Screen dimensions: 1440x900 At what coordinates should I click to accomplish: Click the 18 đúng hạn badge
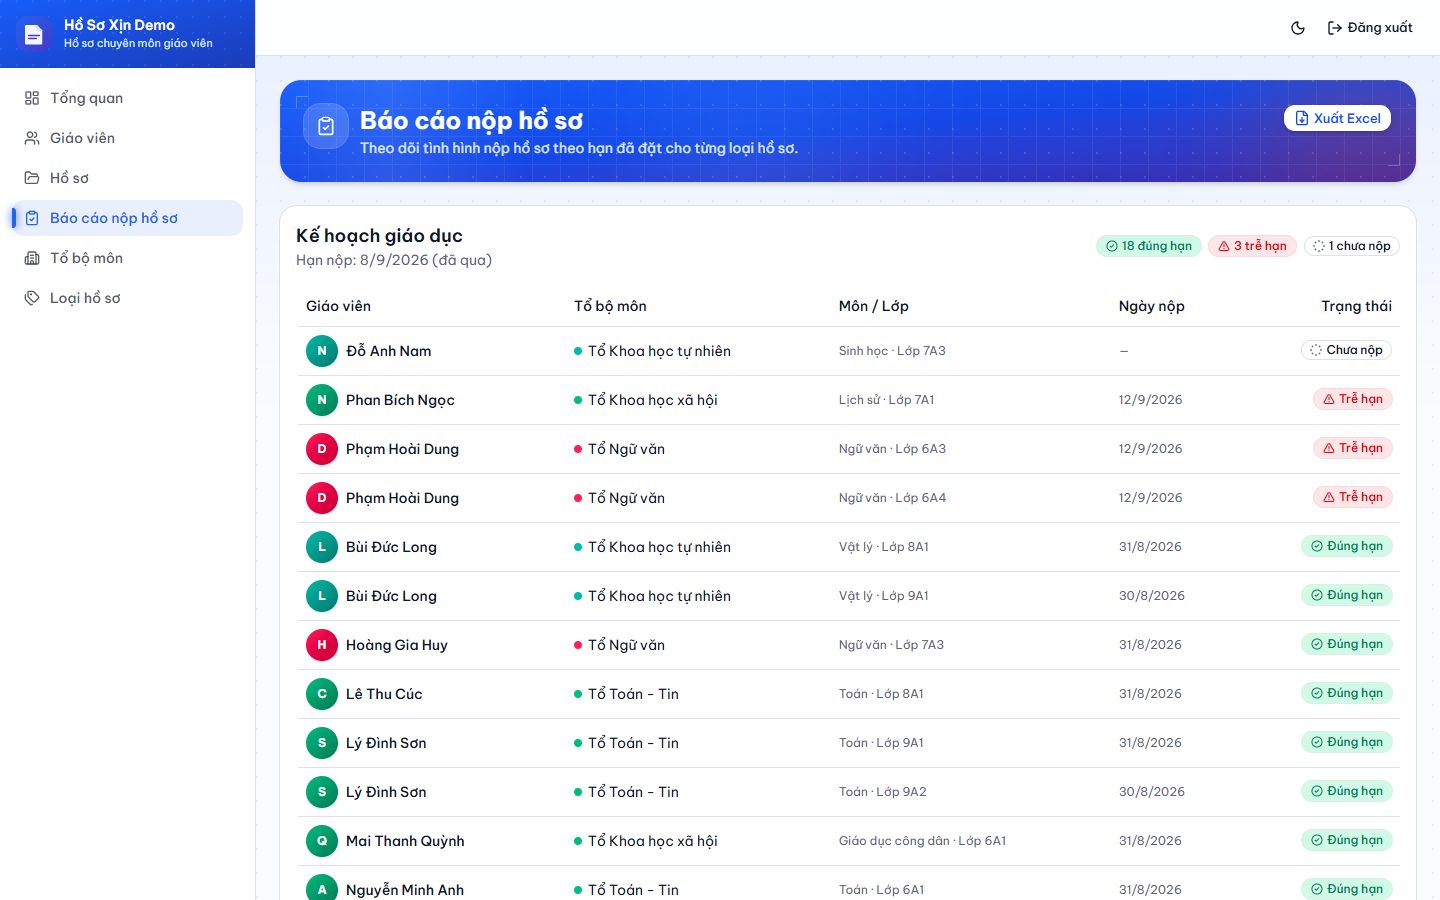[1149, 246]
